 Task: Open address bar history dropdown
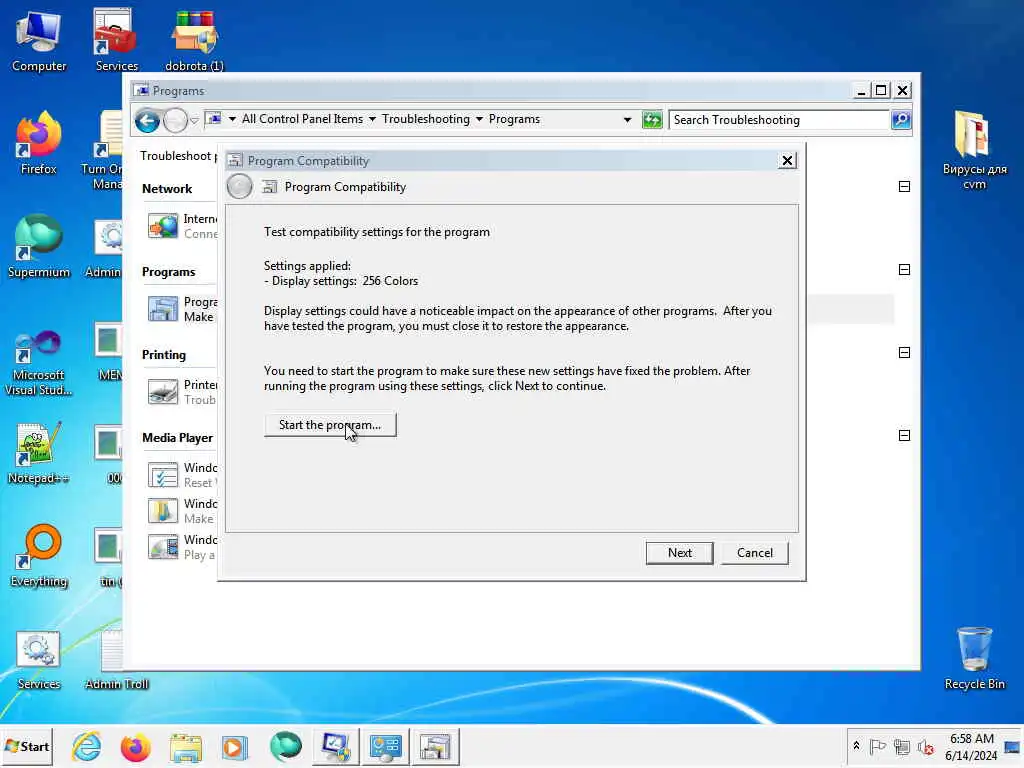pos(627,120)
